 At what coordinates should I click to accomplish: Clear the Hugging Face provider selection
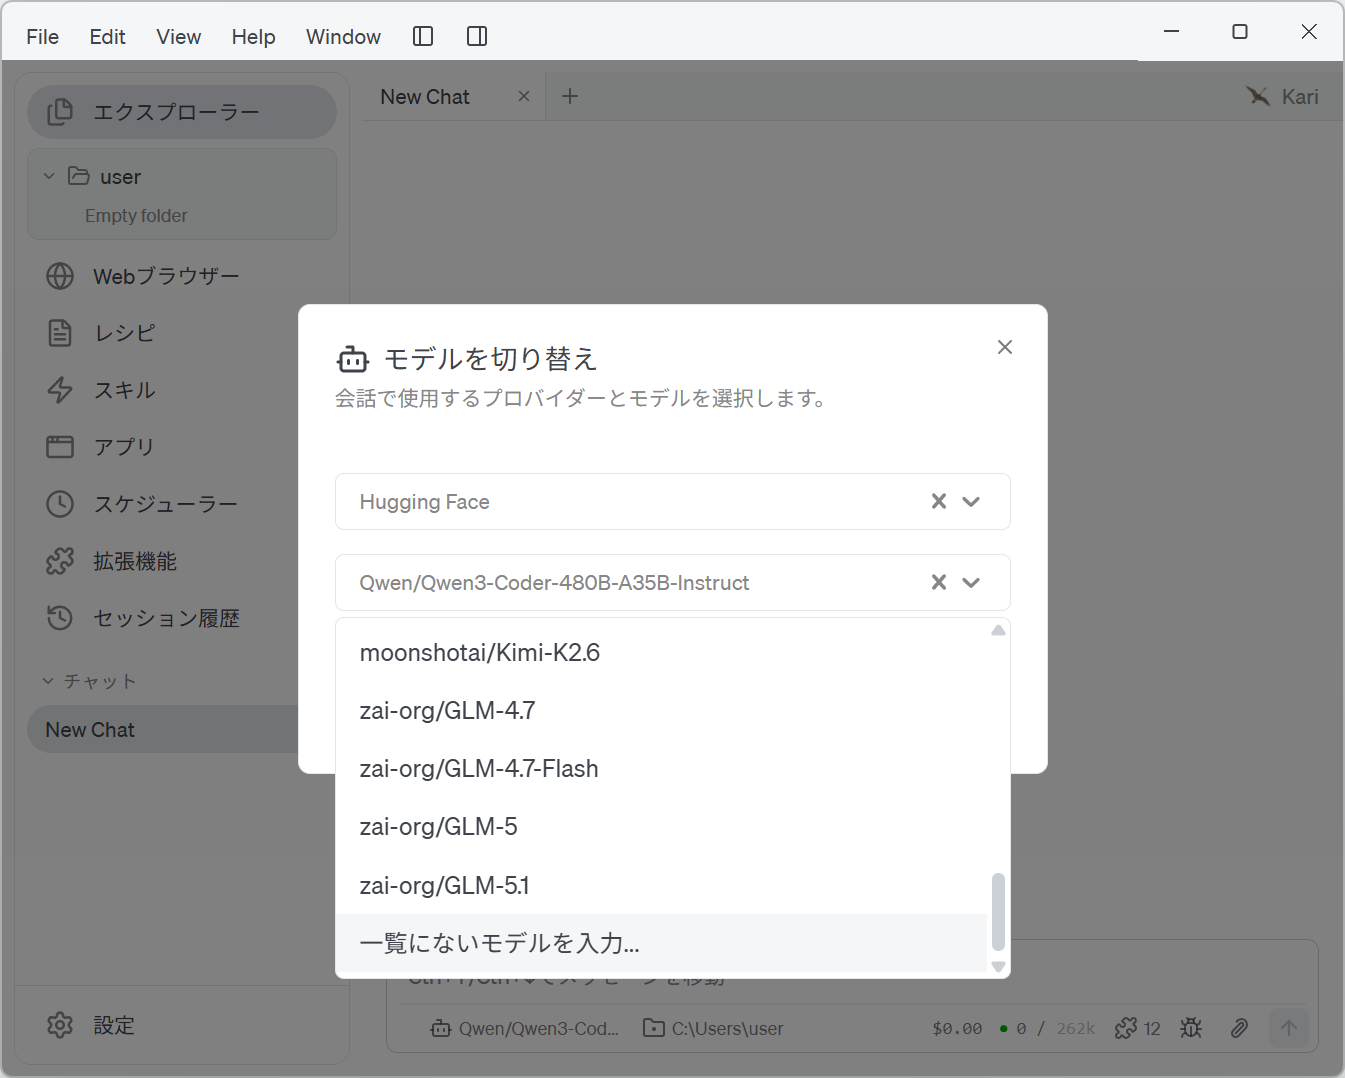click(939, 501)
